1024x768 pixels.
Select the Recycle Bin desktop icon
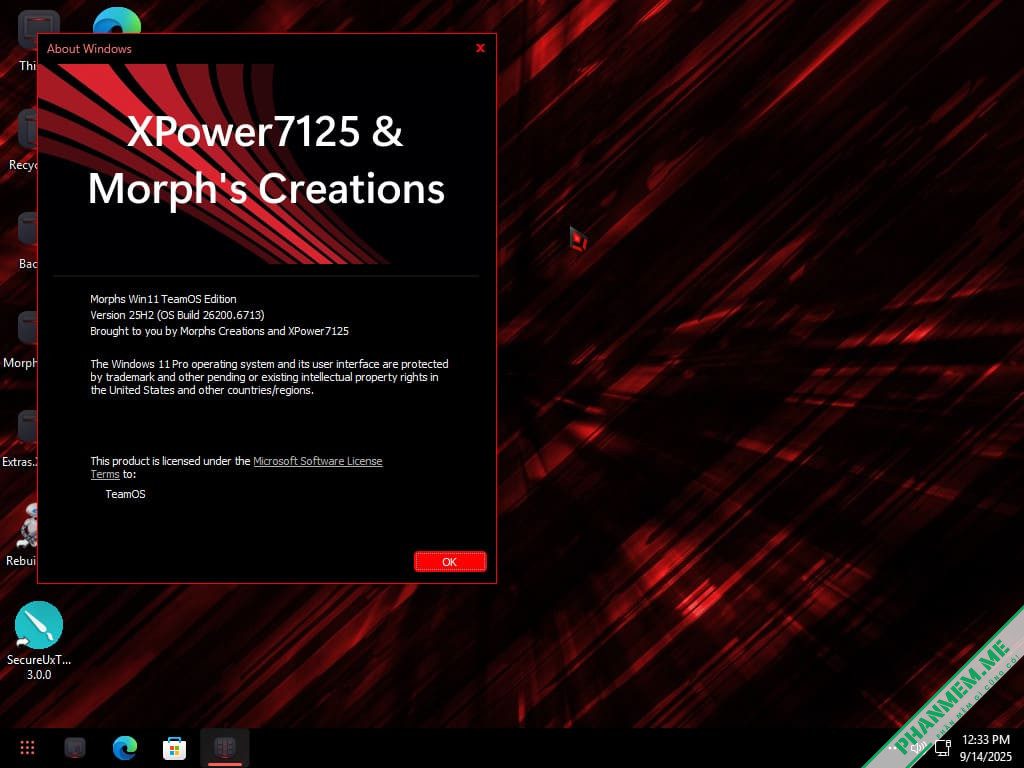(25, 140)
